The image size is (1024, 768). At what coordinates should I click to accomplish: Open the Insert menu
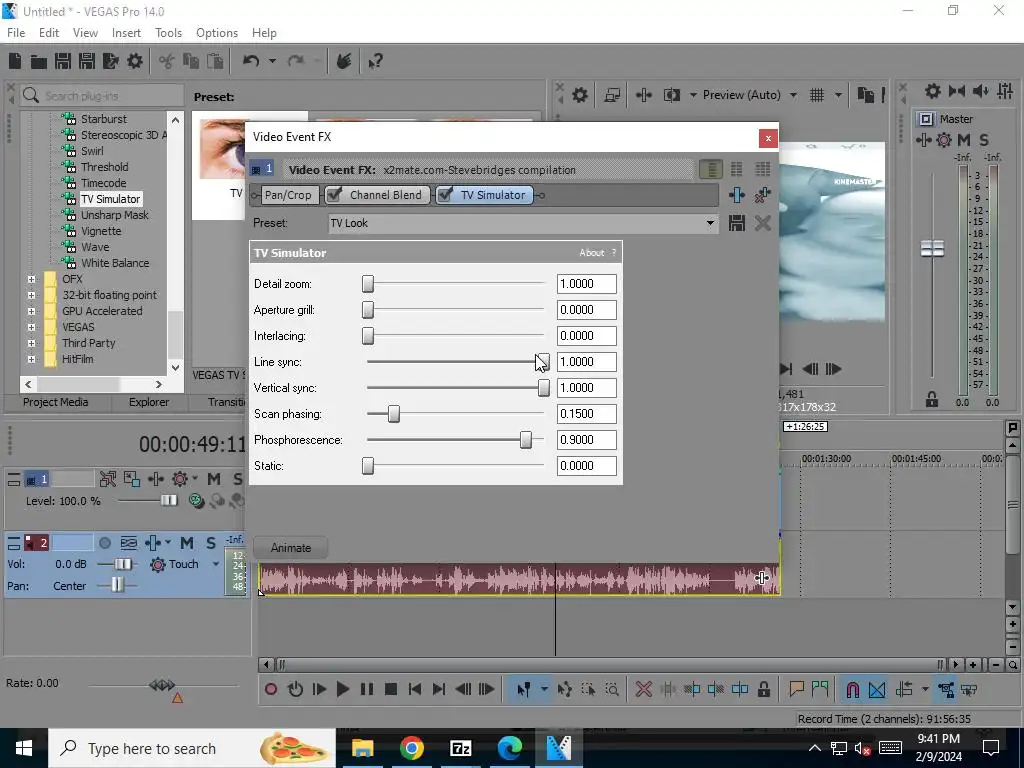(x=126, y=33)
